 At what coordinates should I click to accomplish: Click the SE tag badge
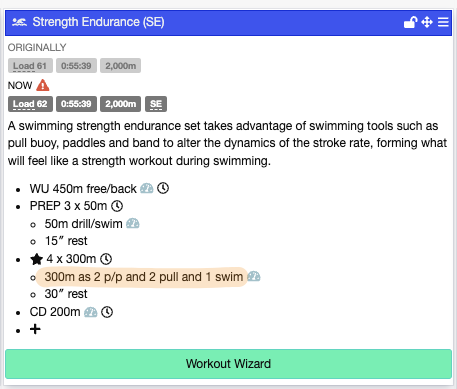[156, 104]
